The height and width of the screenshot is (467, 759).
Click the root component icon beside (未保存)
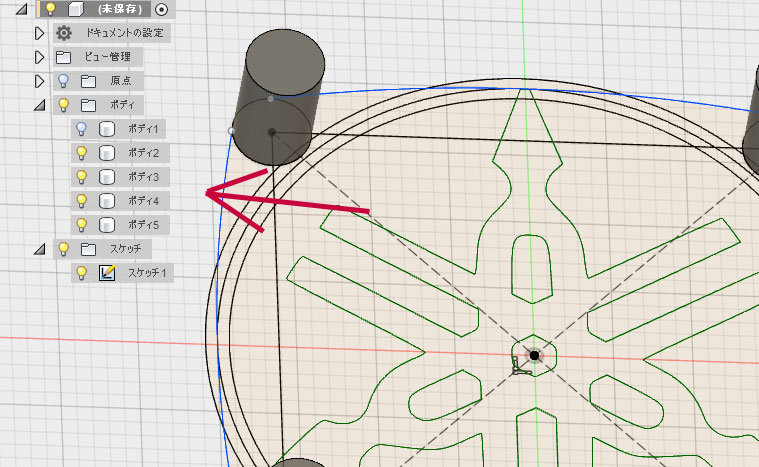pos(74,9)
